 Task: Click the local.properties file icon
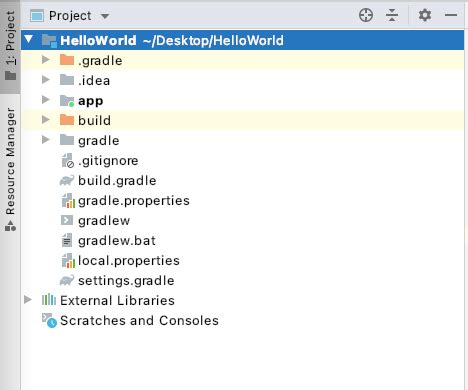click(68, 261)
